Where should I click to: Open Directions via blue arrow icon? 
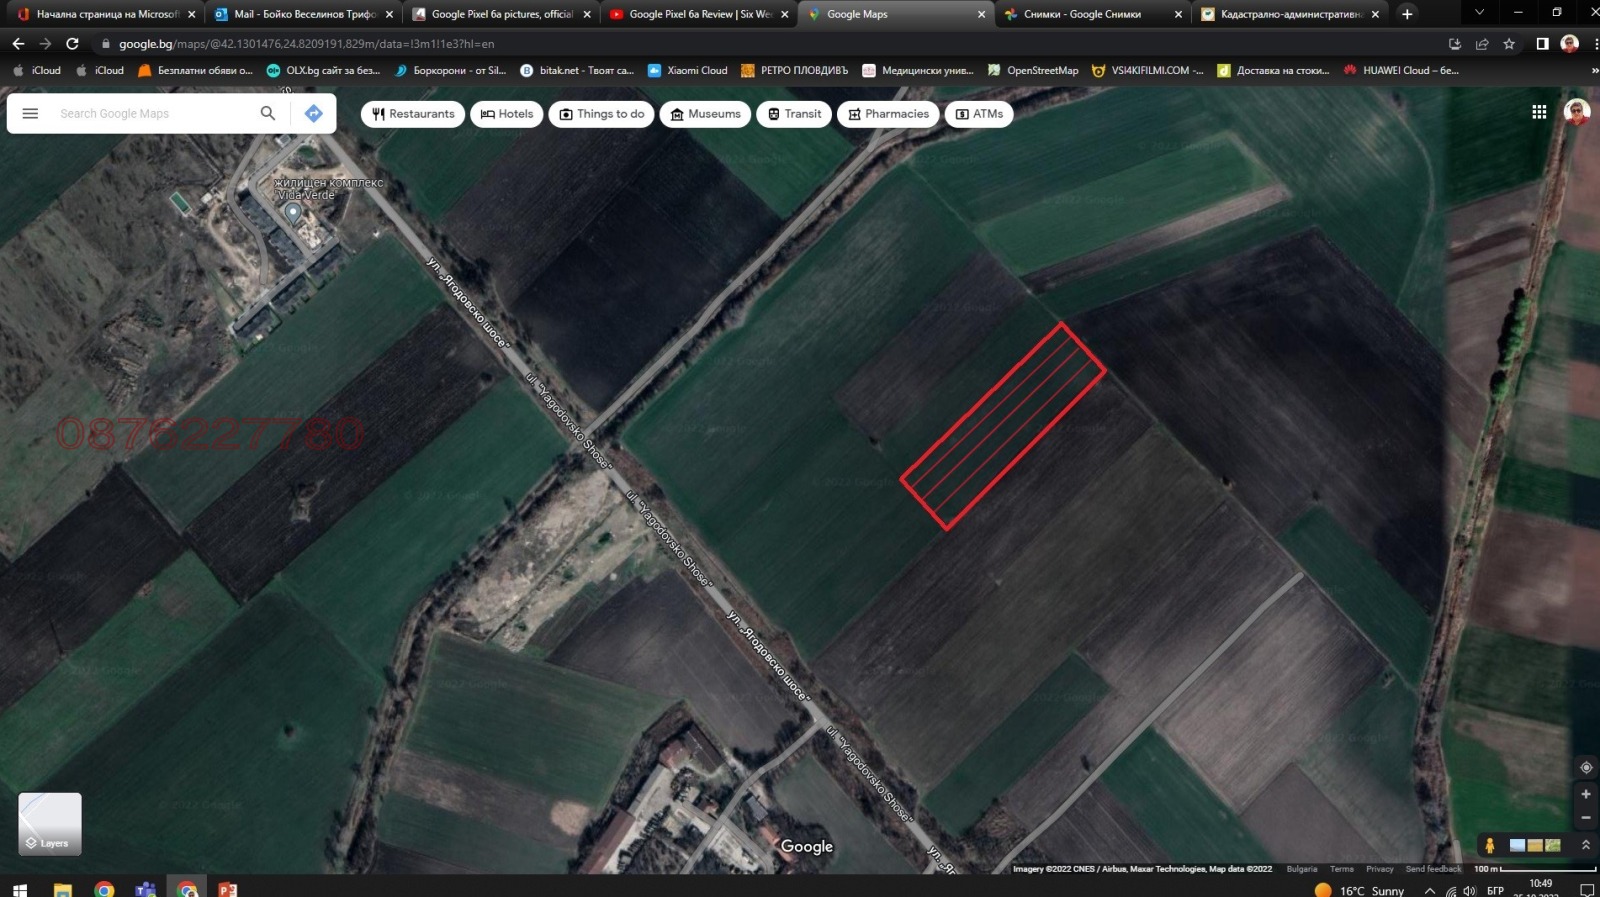click(x=314, y=114)
